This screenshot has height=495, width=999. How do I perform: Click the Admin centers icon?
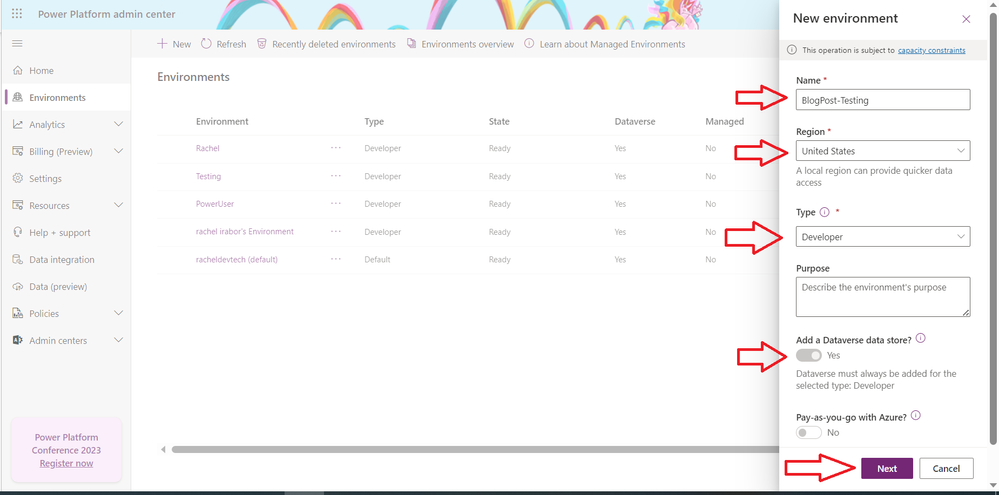point(18,340)
